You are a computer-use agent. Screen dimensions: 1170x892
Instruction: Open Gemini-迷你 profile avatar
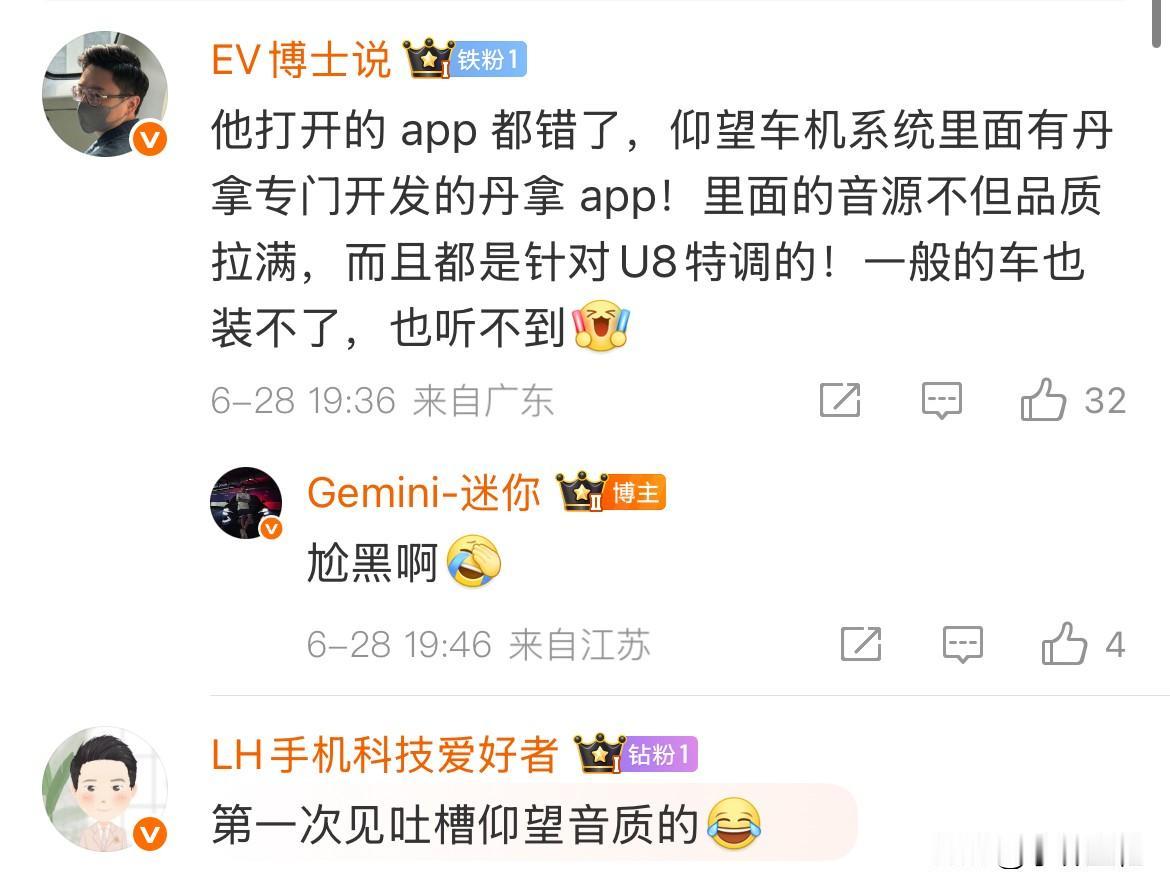coord(246,503)
